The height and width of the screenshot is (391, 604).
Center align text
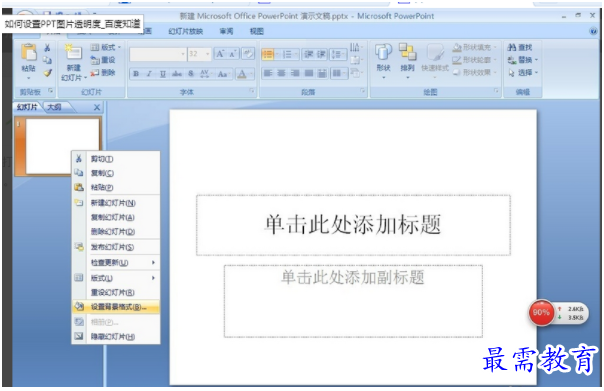[x=282, y=73]
